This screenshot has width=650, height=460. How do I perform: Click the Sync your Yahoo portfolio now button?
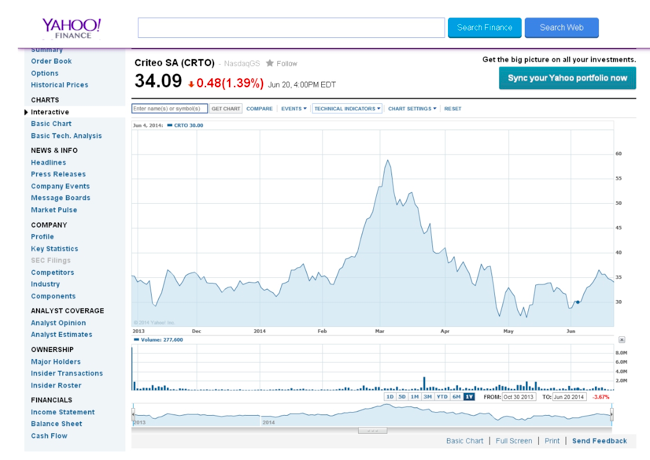(x=568, y=78)
